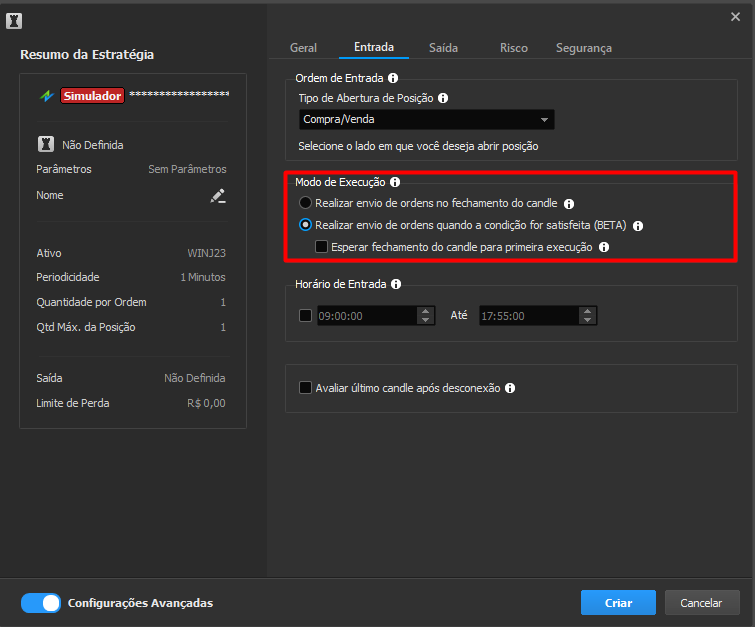Click the green lightning simulator icon
The width and height of the screenshot is (755, 627).
[x=47, y=95]
